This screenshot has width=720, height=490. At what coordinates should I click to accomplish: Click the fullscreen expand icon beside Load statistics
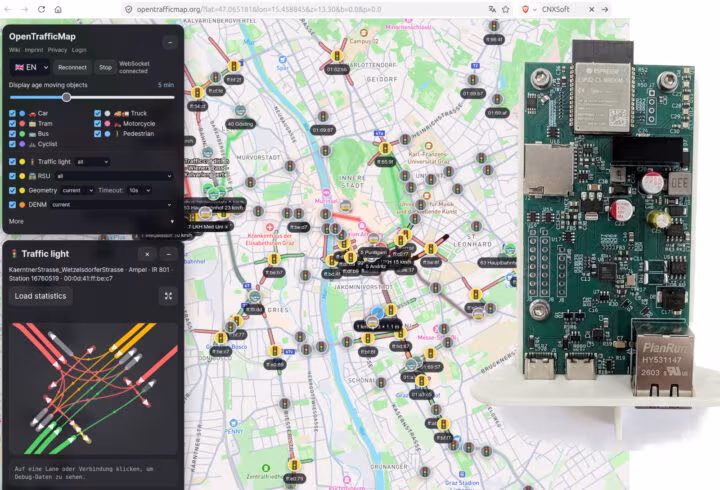coord(169,296)
